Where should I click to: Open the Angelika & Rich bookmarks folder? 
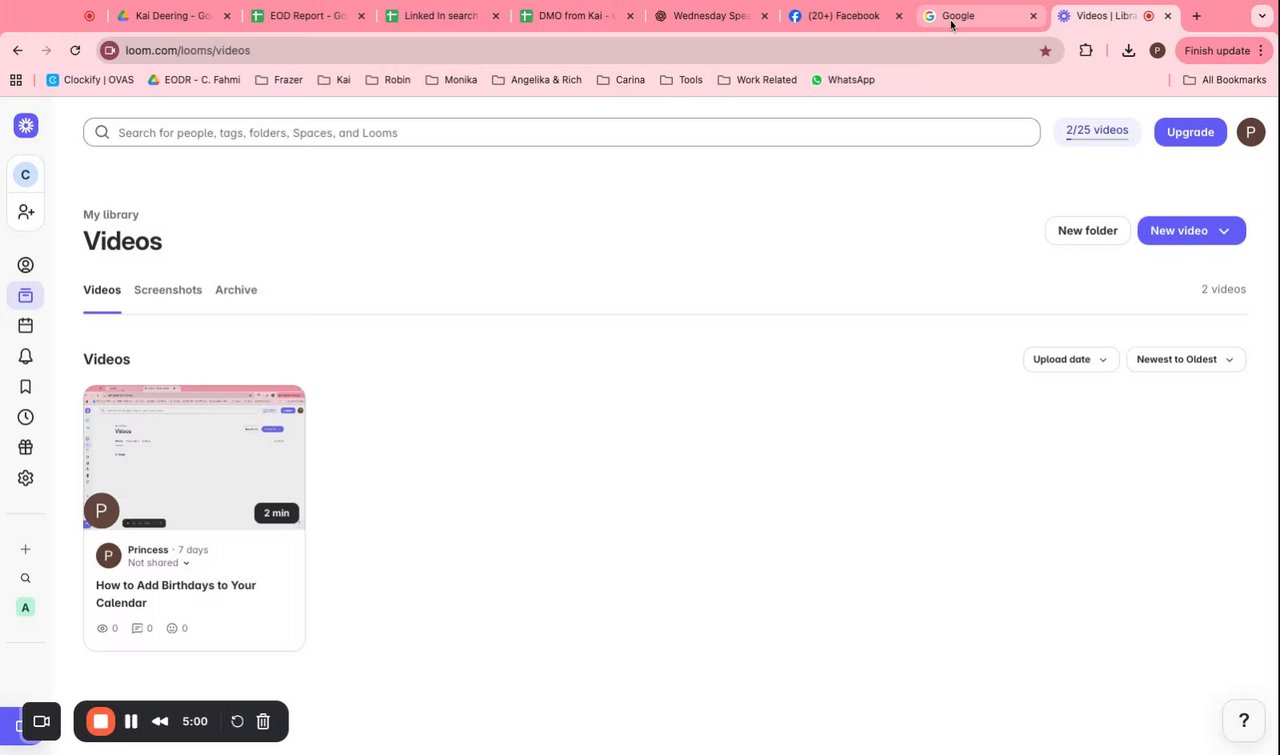pyautogui.click(x=537, y=80)
